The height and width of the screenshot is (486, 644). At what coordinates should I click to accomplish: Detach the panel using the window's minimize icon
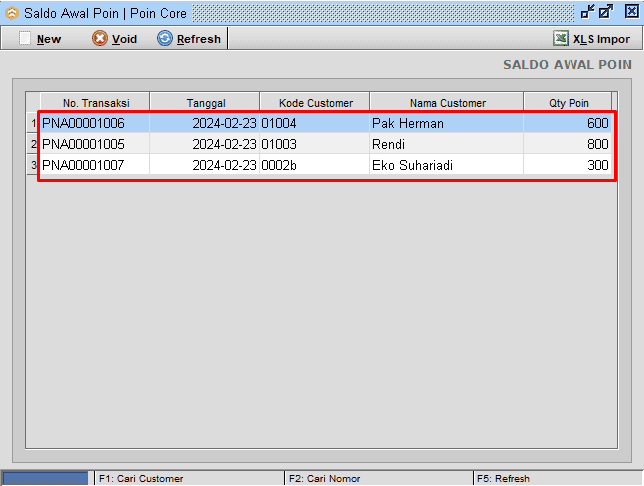pyautogui.click(x=587, y=13)
